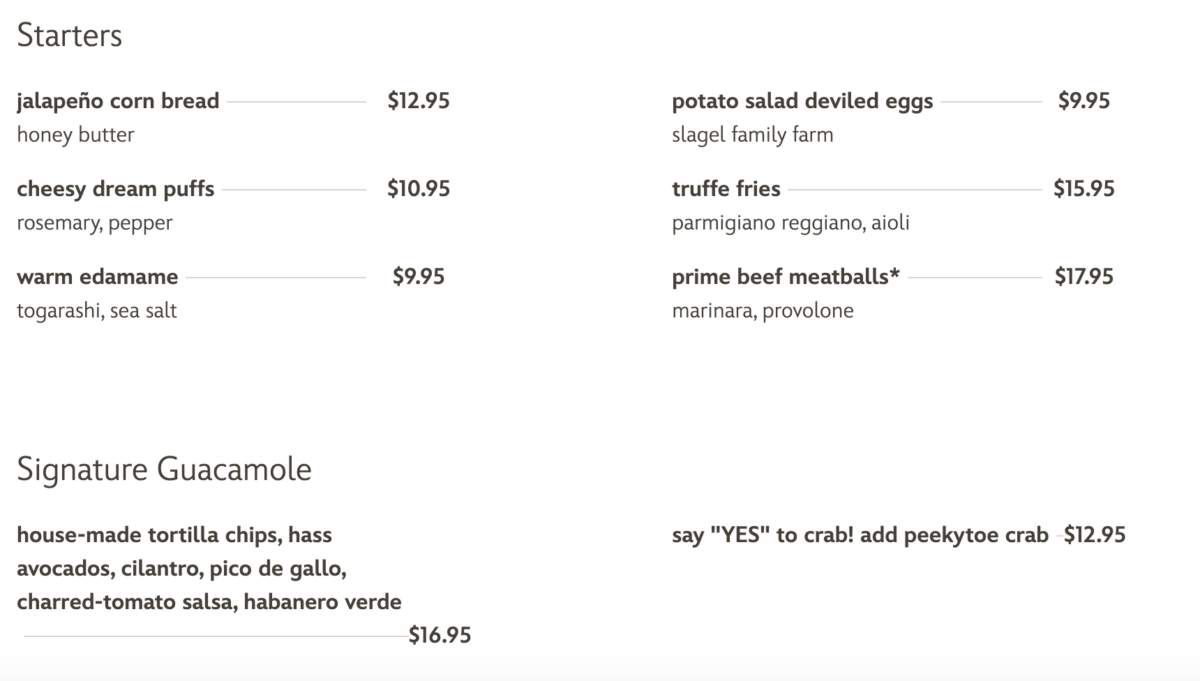Click the Signature Guacamole heading
The width and height of the screenshot is (1200, 681).
pyautogui.click(x=164, y=470)
